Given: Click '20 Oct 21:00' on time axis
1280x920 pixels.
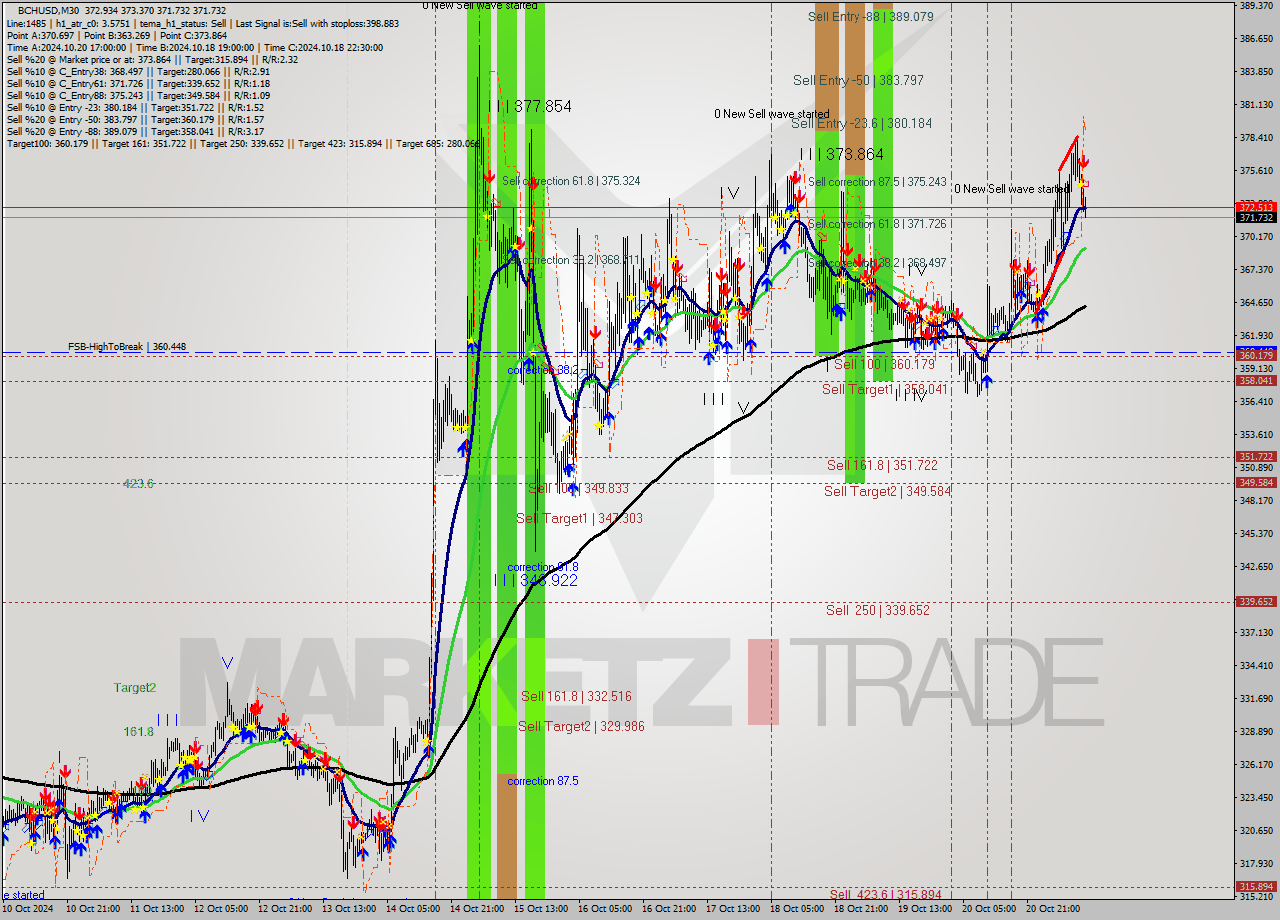Looking at the screenshot, I should coord(1053,909).
